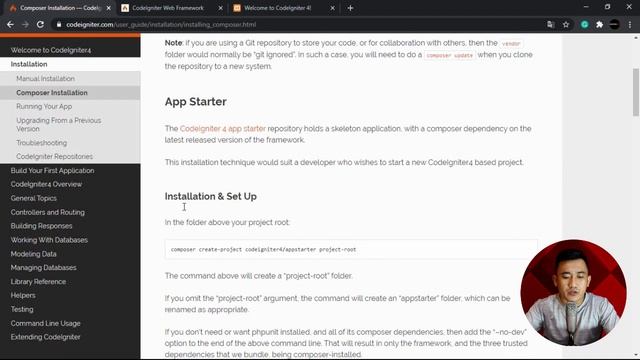The image size is (640, 360).
Task: Open Build Your First Application section
Action: (x=52, y=171)
